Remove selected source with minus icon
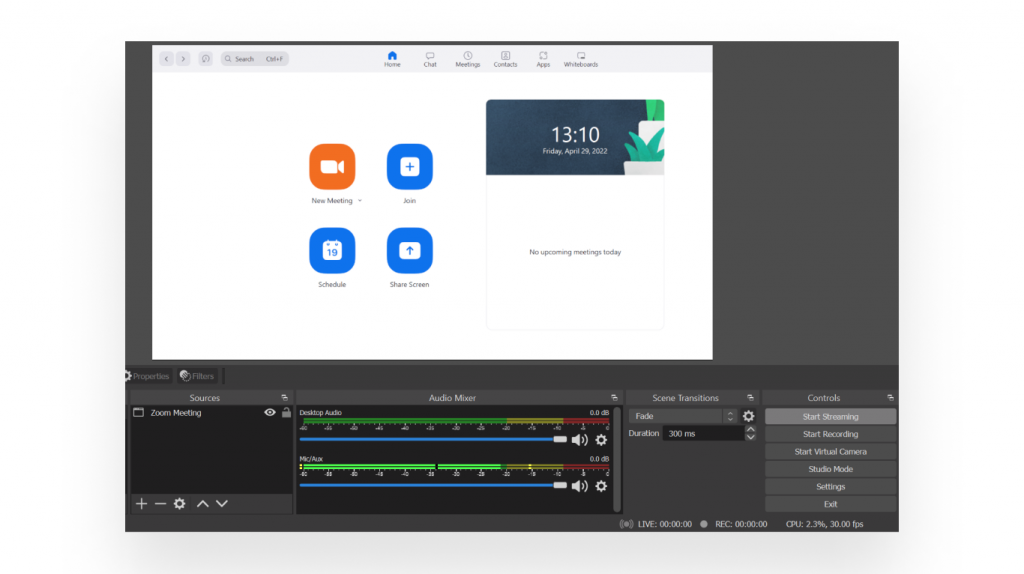This screenshot has width=1024, height=574. pos(160,503)
